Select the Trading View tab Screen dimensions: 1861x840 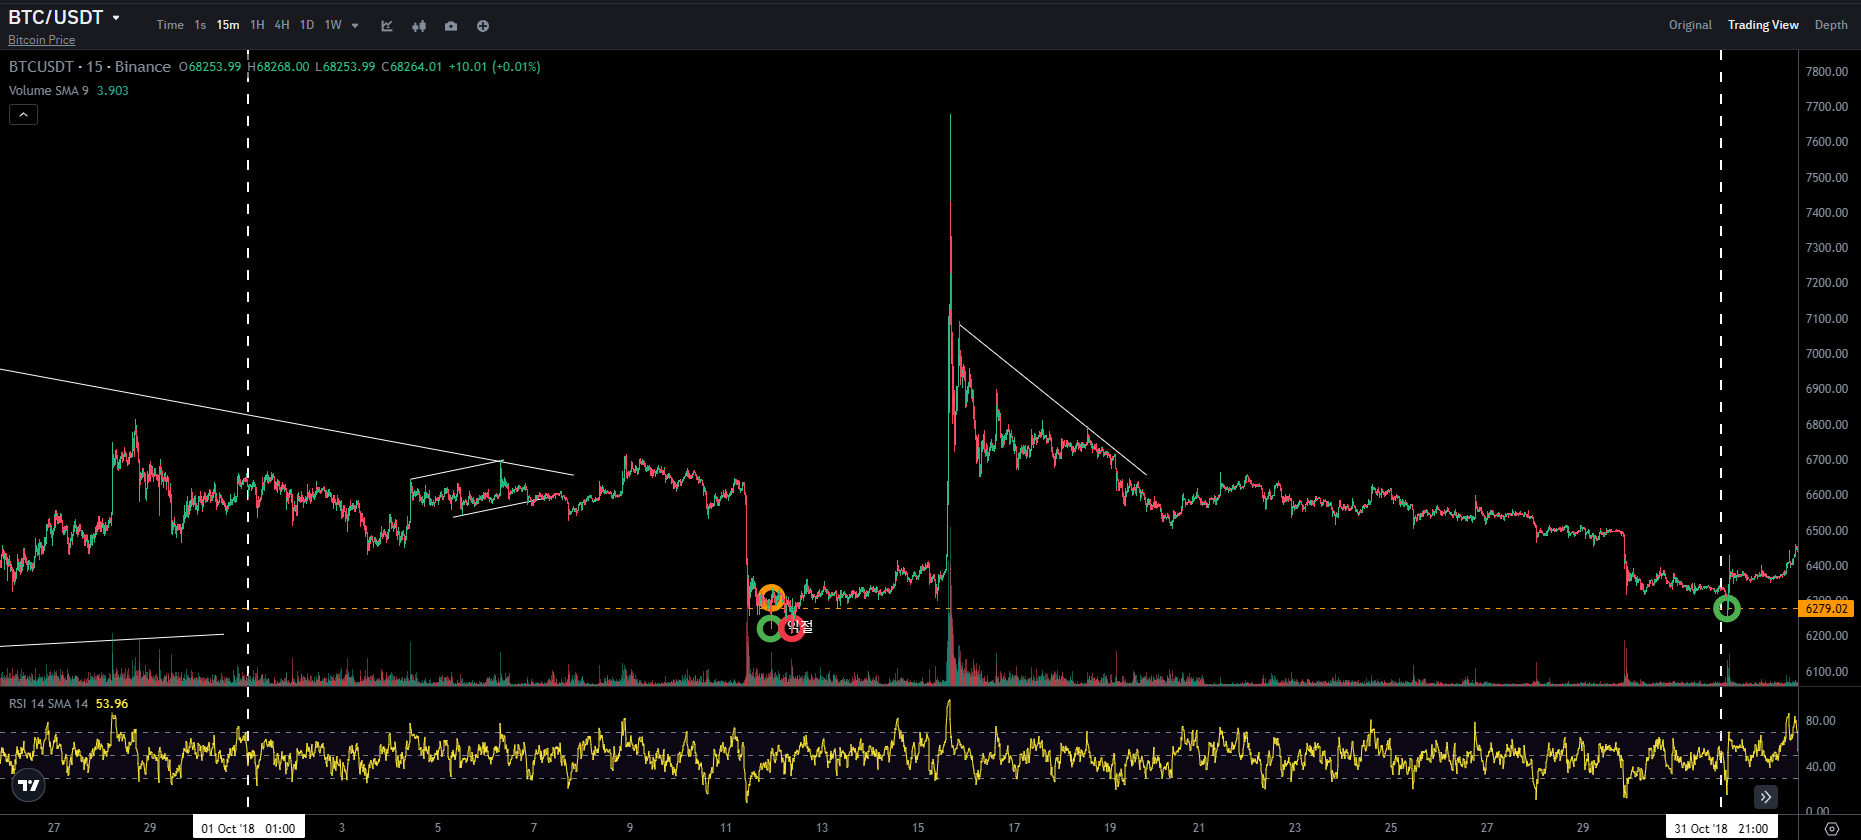pyautogui.click(x=1763, y=25)
